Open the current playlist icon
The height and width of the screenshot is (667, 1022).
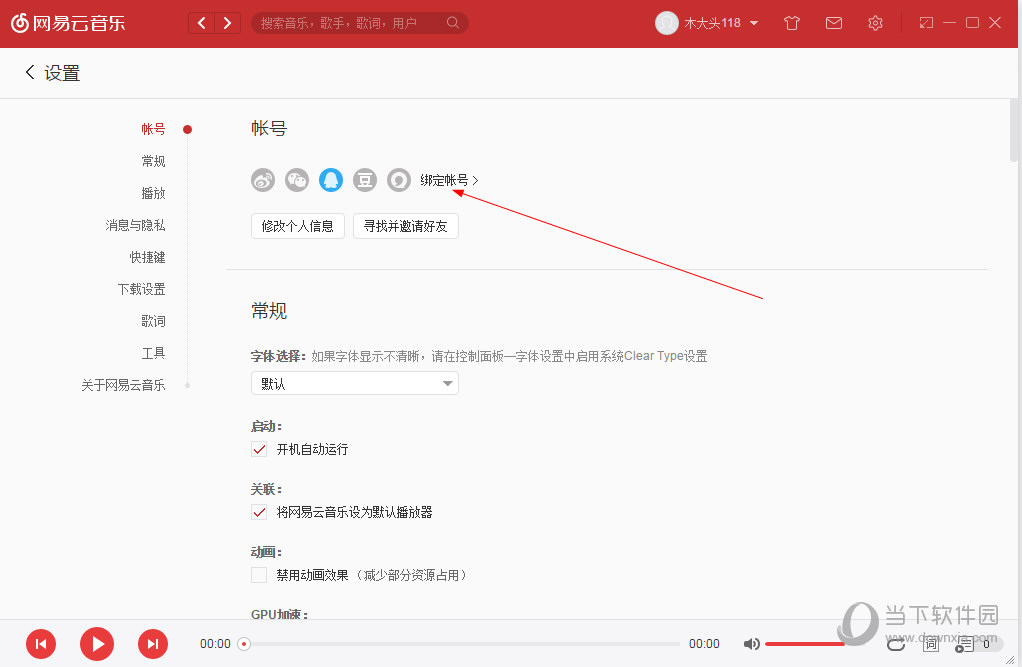[x=966, y=644]
